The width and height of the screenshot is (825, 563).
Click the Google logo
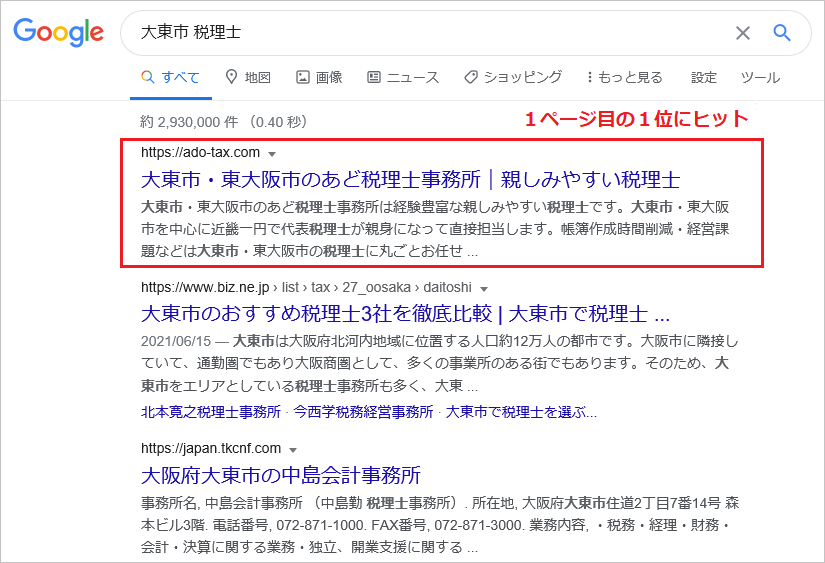pyautogui.click(x=58, y=32)
